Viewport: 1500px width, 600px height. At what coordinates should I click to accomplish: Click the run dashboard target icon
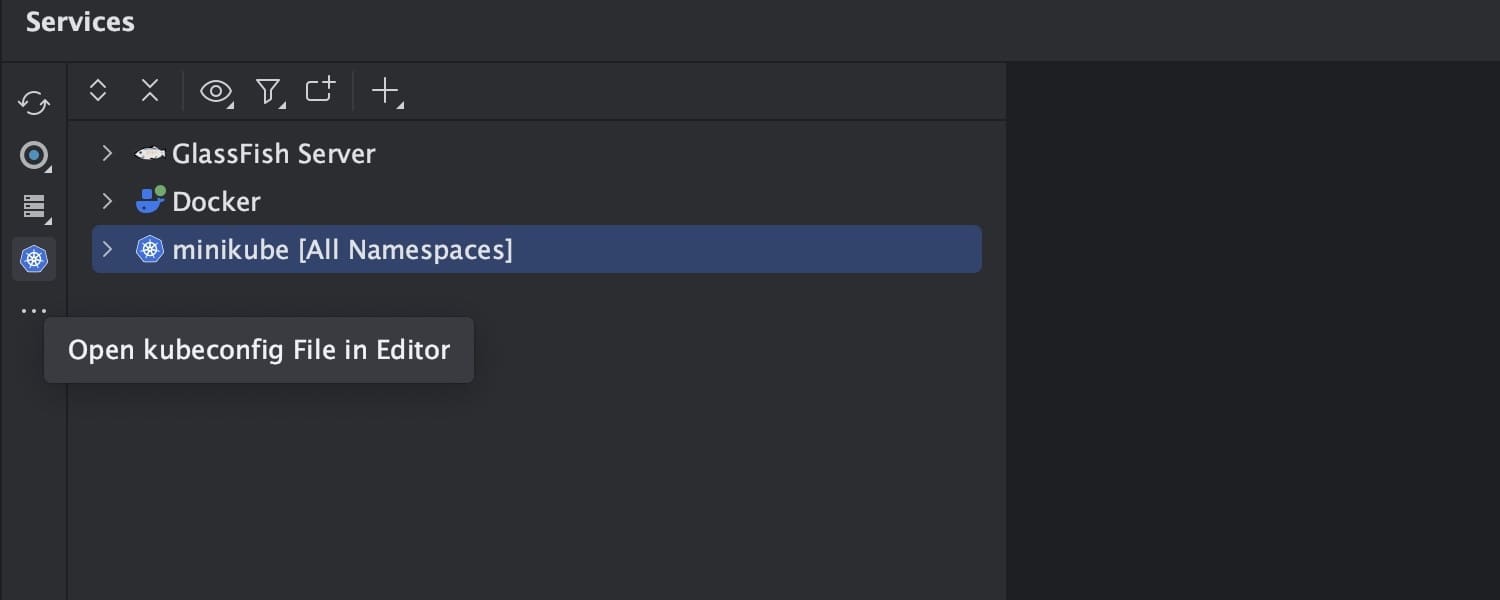[x=33, y=156]
